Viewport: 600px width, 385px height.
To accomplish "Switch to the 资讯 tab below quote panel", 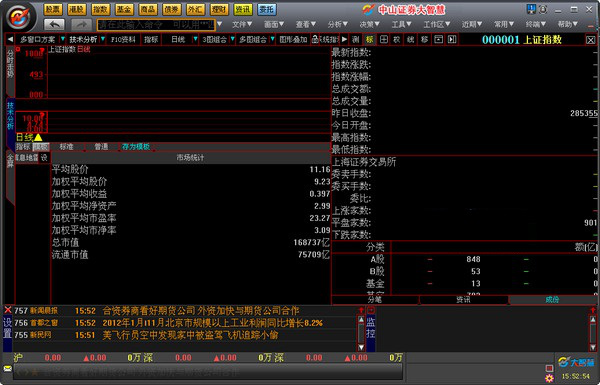I will [463, 299].
